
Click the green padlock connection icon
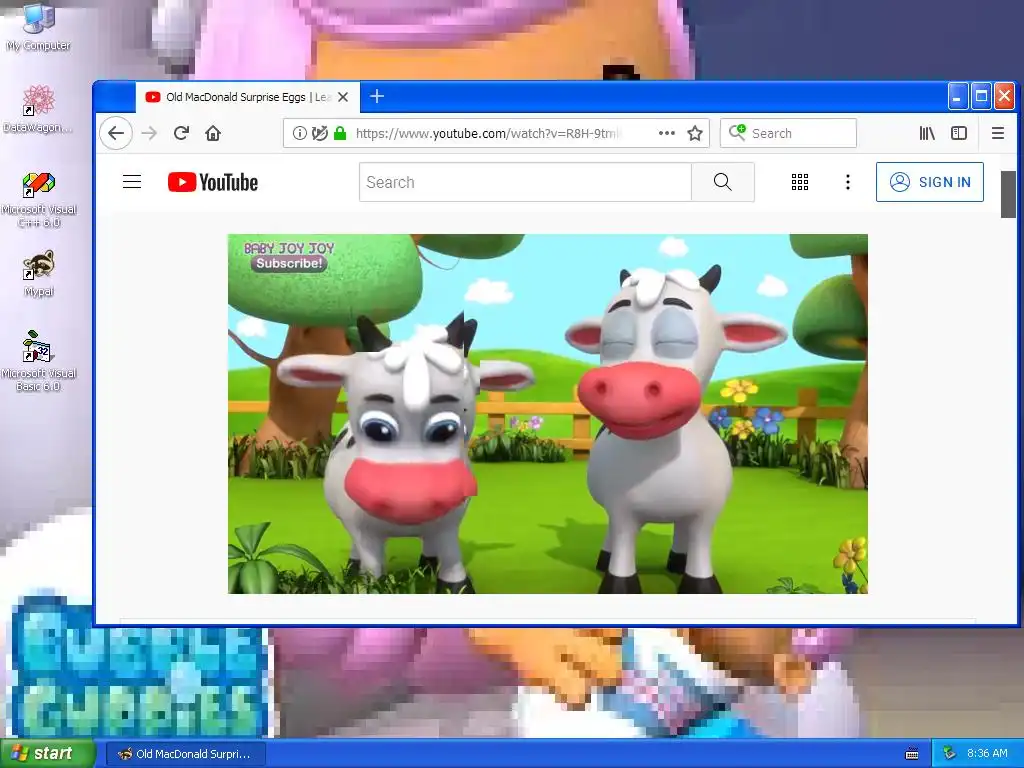tap(340, 133)
